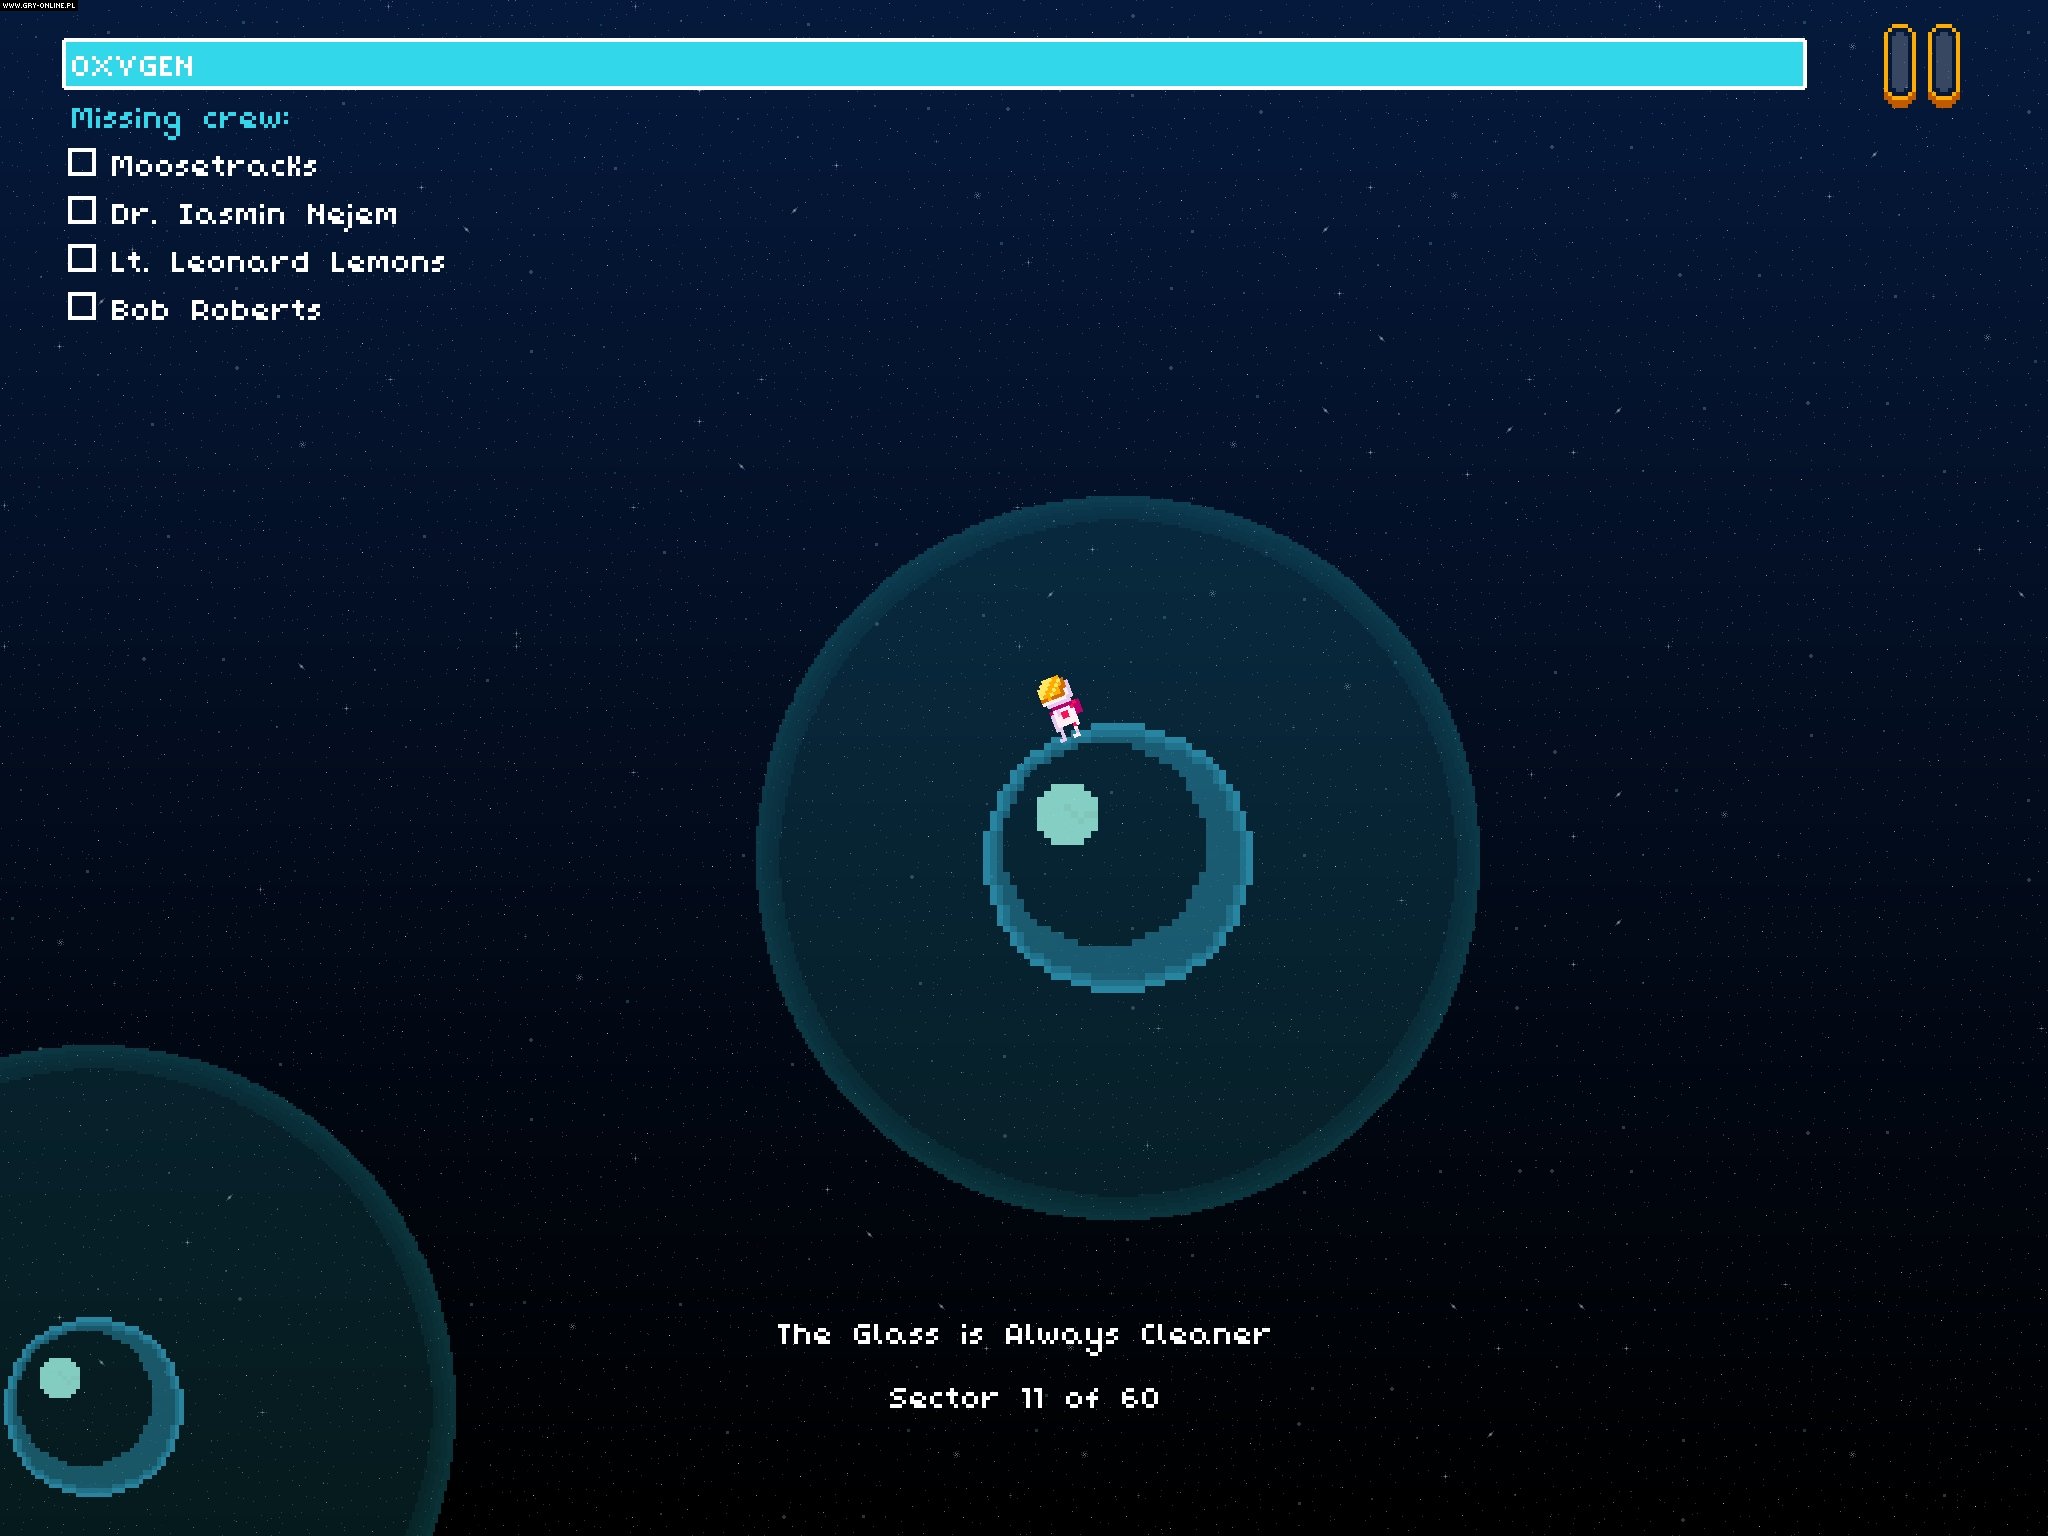
Task: Click the 'Sector 11 of 60' text
Action: pos(1023,1397)
